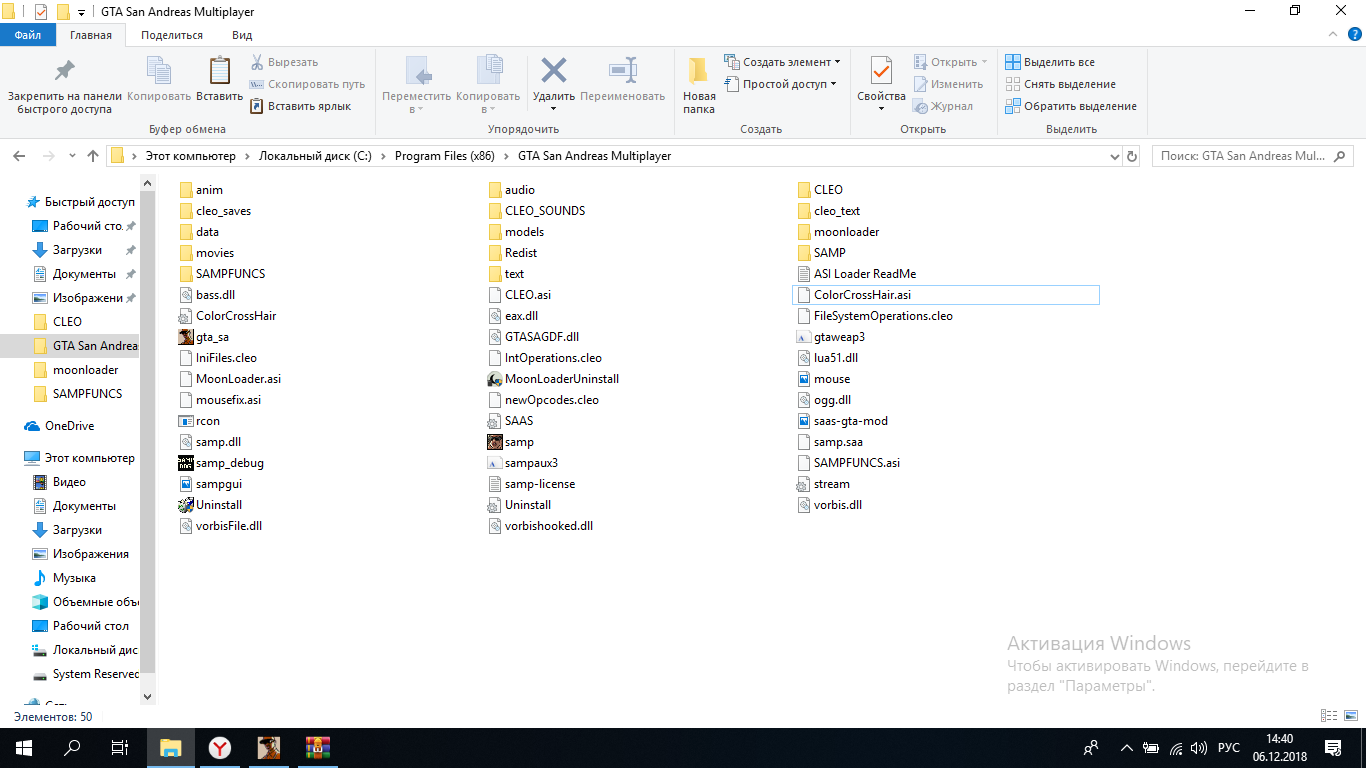The height and width of the screenshot is (768, 1366).
Task: Open the Move to dropdown
Action: [417, 85]
